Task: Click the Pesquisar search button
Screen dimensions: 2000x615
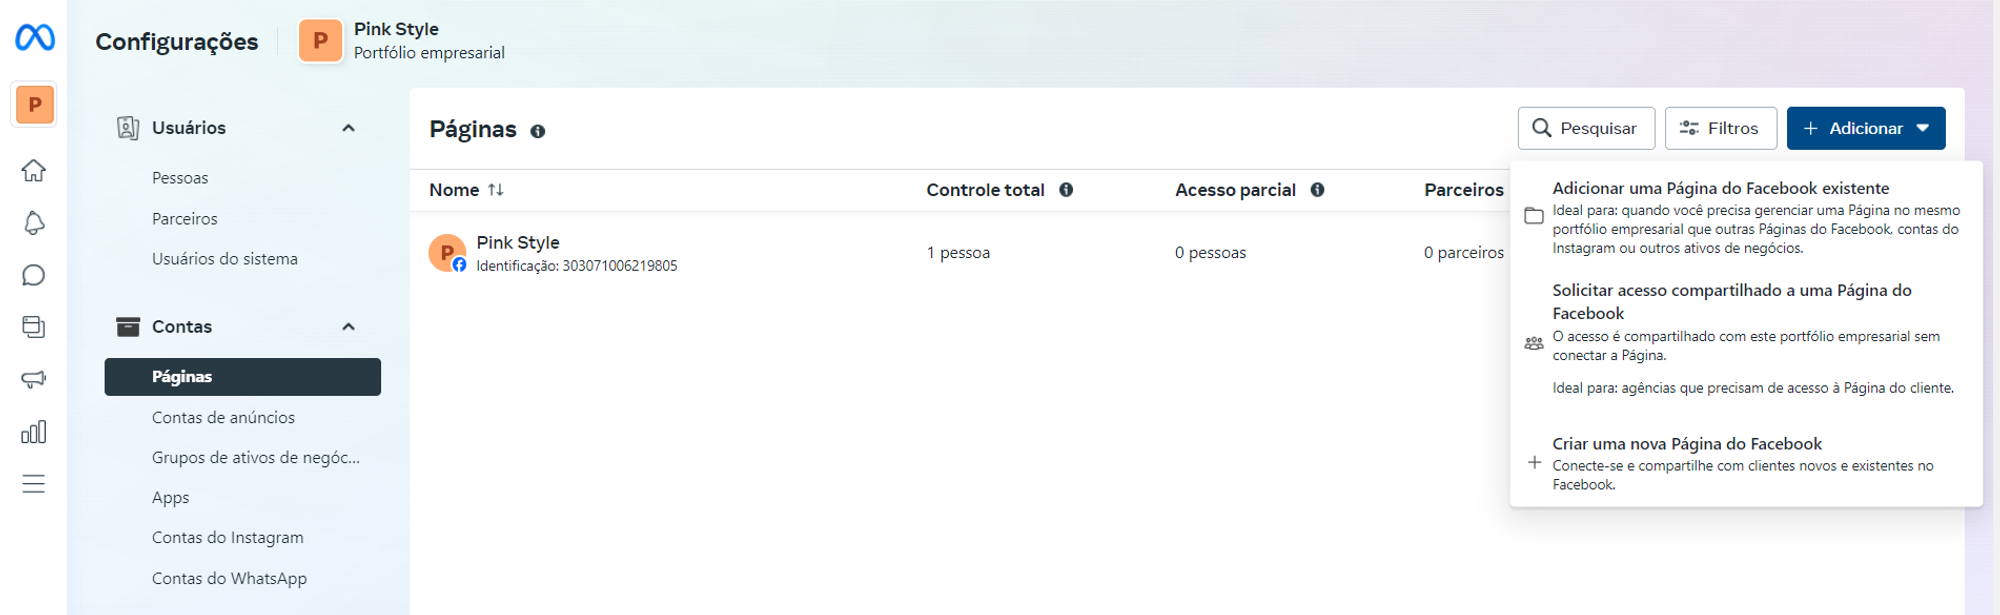Action: coord(1586,128)
